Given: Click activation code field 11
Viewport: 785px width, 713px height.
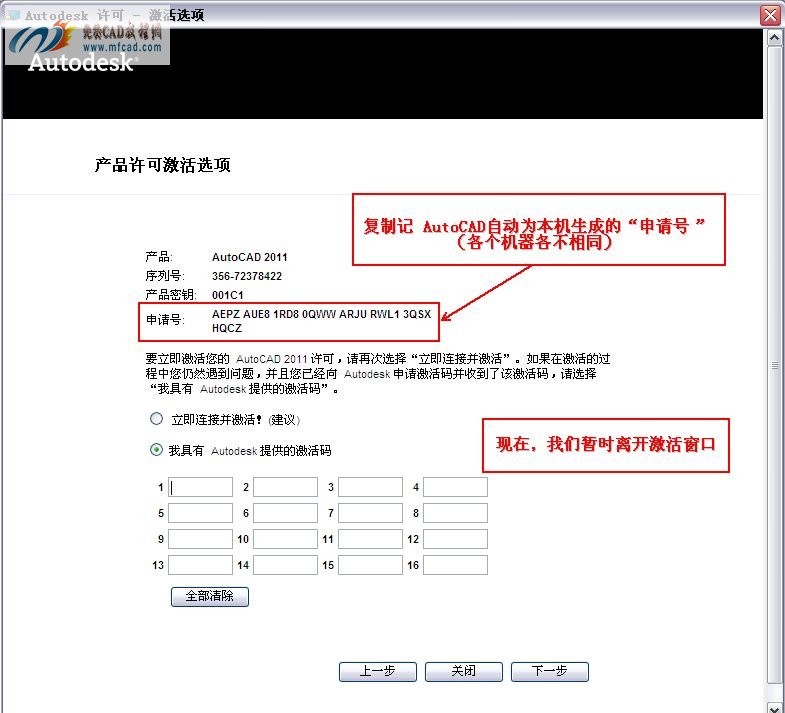Looking at the screenshot, I should tap(370, 539).
